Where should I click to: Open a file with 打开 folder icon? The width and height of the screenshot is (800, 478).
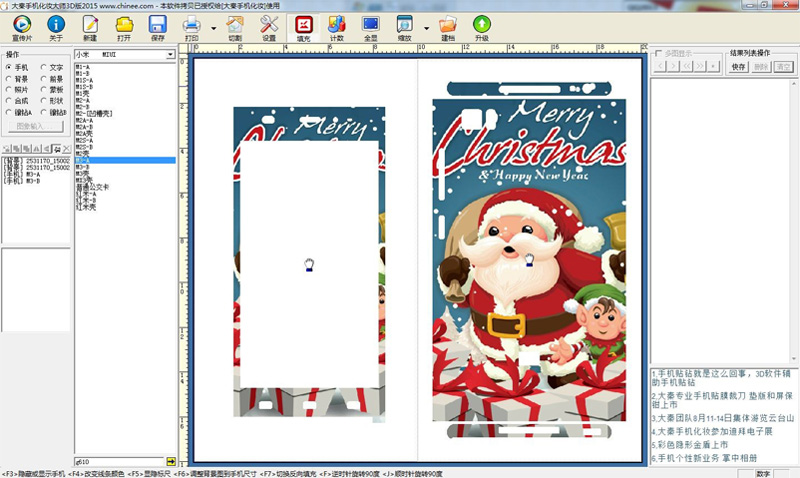pos(124,28)
